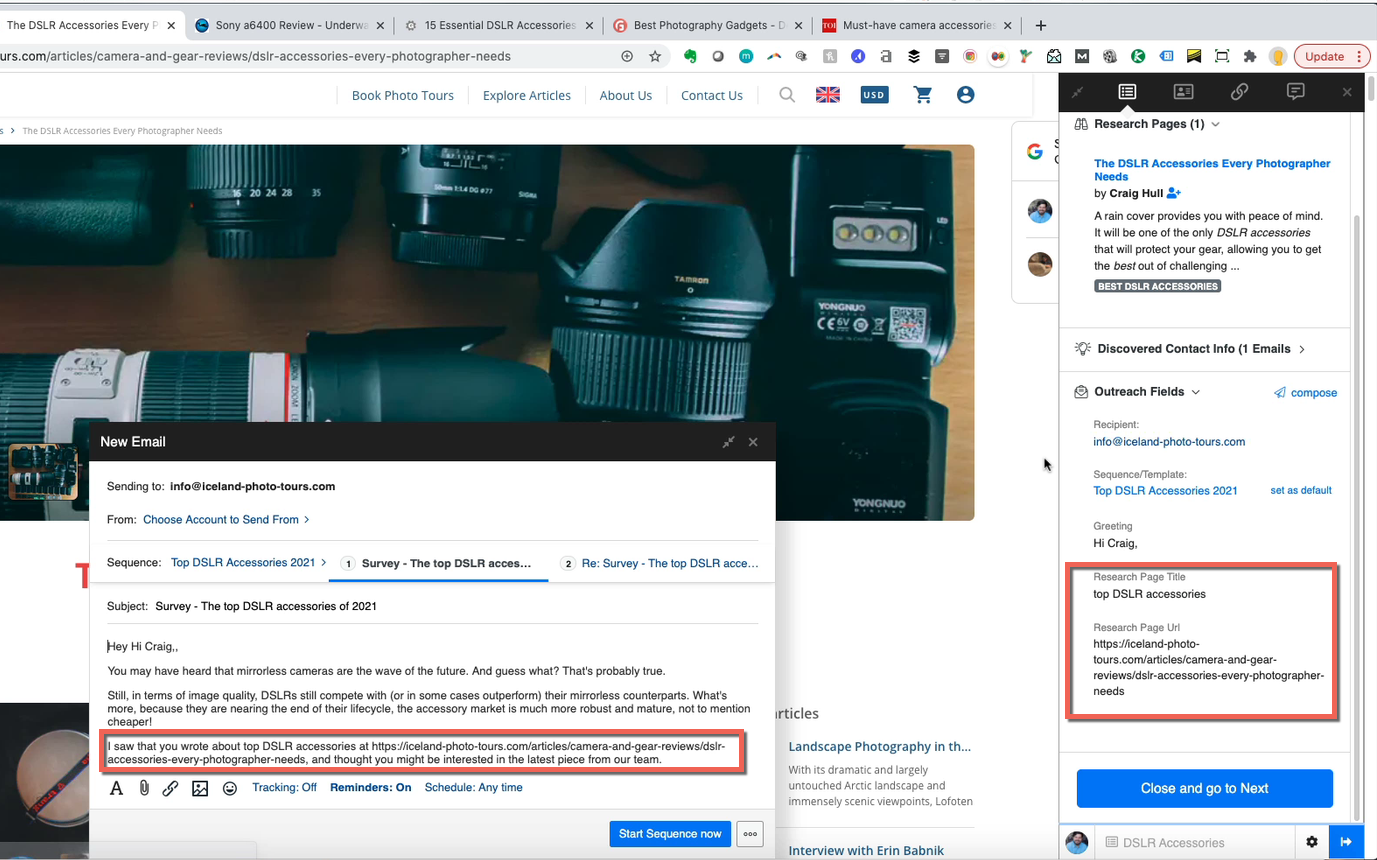Open the notes speech-bubble icon in sidebar
This screenshot has width=1377, height=860.
tap(1295, 92)
